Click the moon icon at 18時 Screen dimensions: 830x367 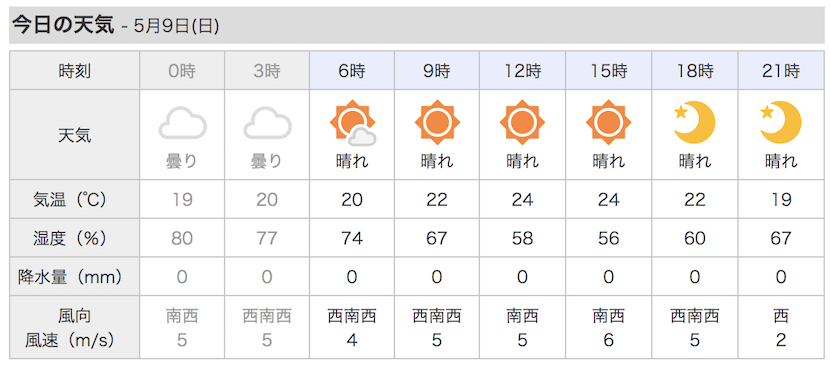pyautogui.click(x=694, y=122)
